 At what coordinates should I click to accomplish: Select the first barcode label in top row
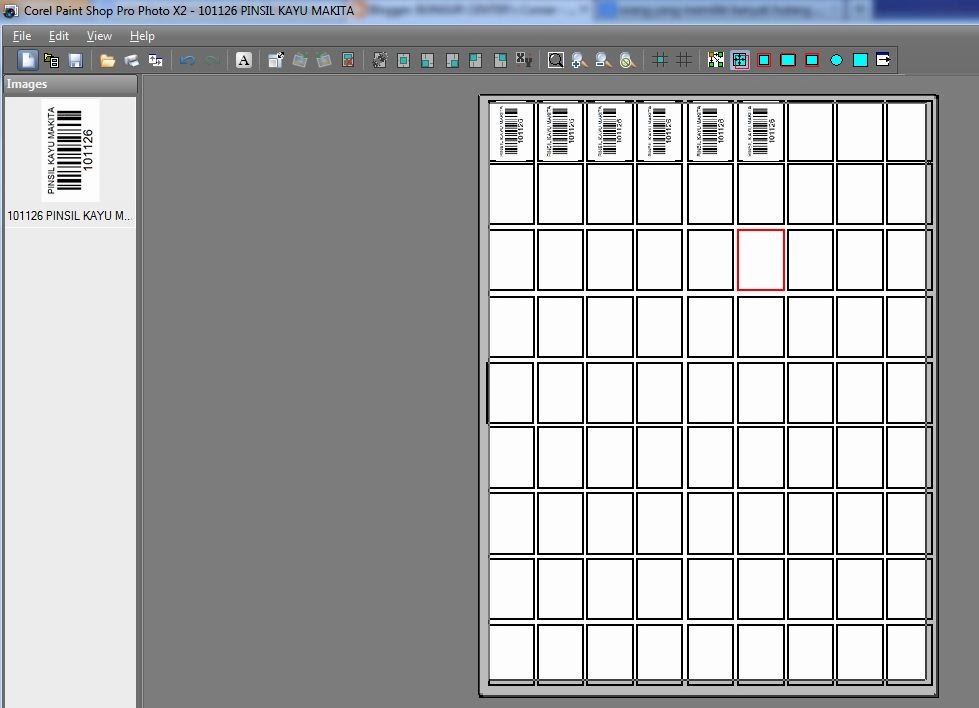(x=511, y=131)
